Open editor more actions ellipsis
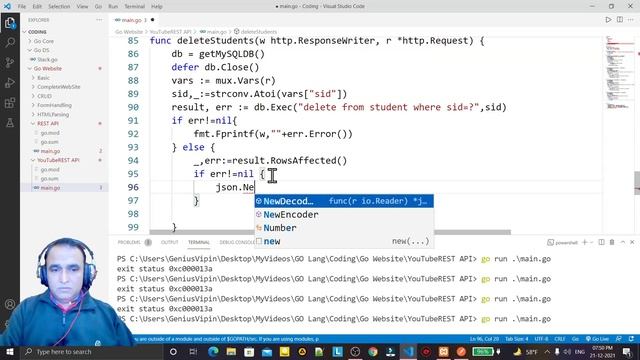640x360 pixels. click(x=631, y=20)
